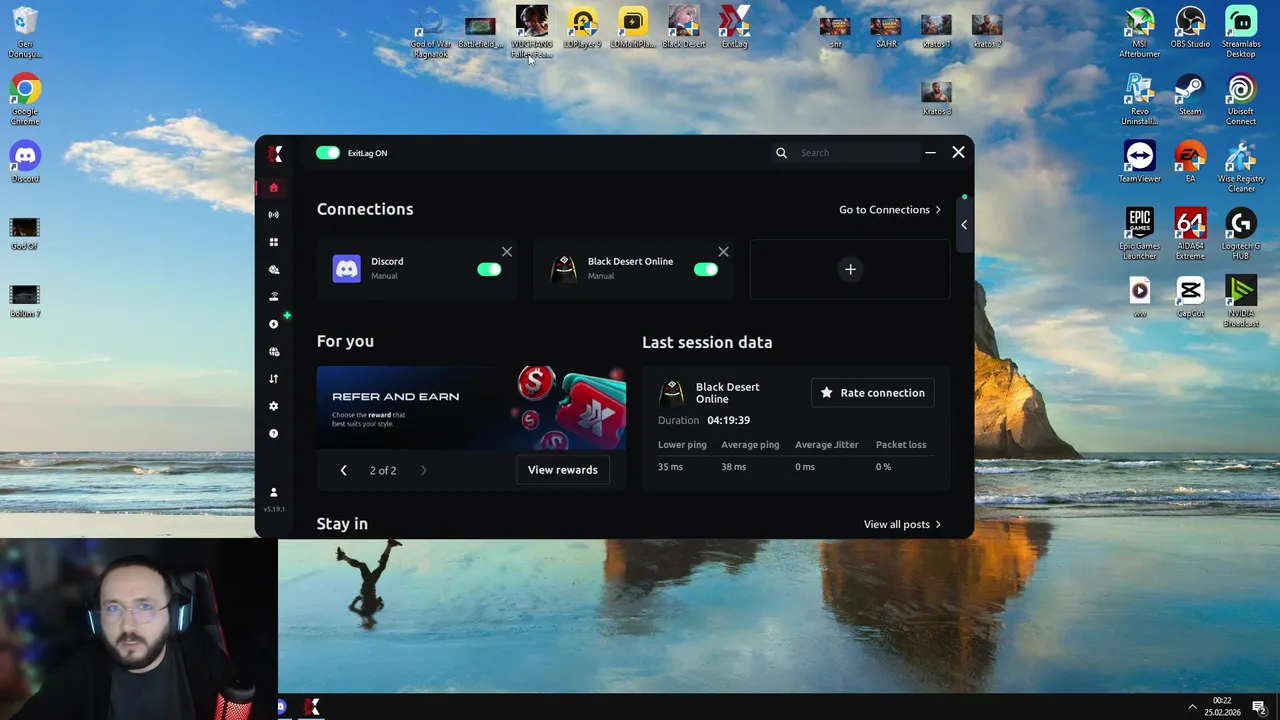Screen dimensions: 1280x720
Task: Remove the Discord connection card
Action: pos(507,252)
